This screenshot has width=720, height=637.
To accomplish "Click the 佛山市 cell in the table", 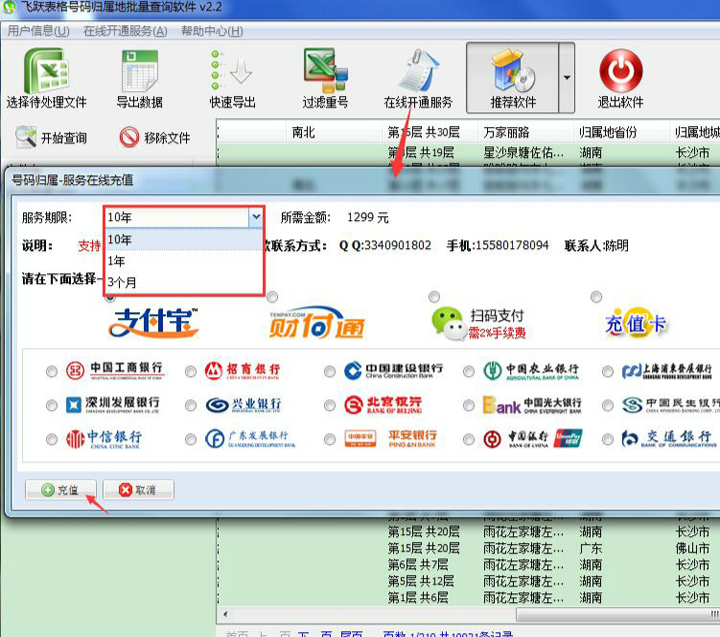I will 692,548.
